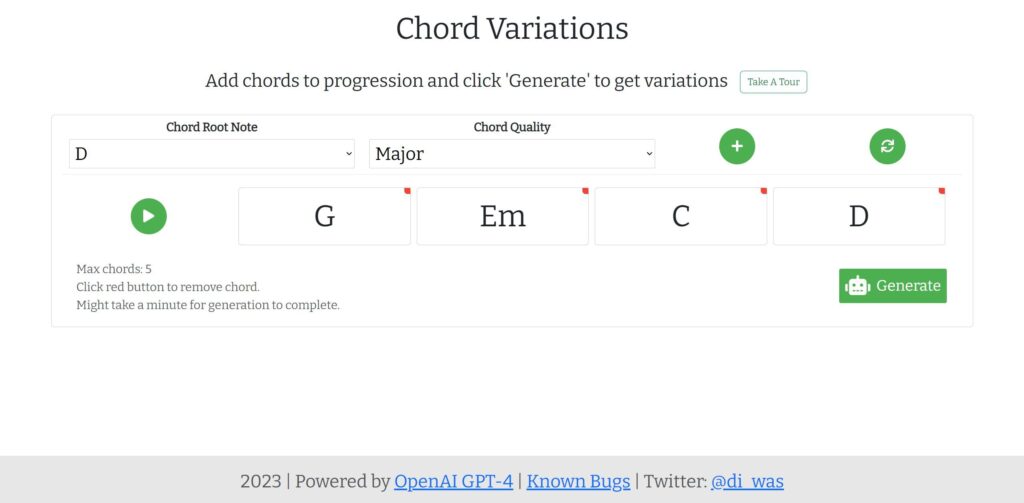Select the Em chord card
Screen dimensions: 1024x503
(x=502, y=216)
